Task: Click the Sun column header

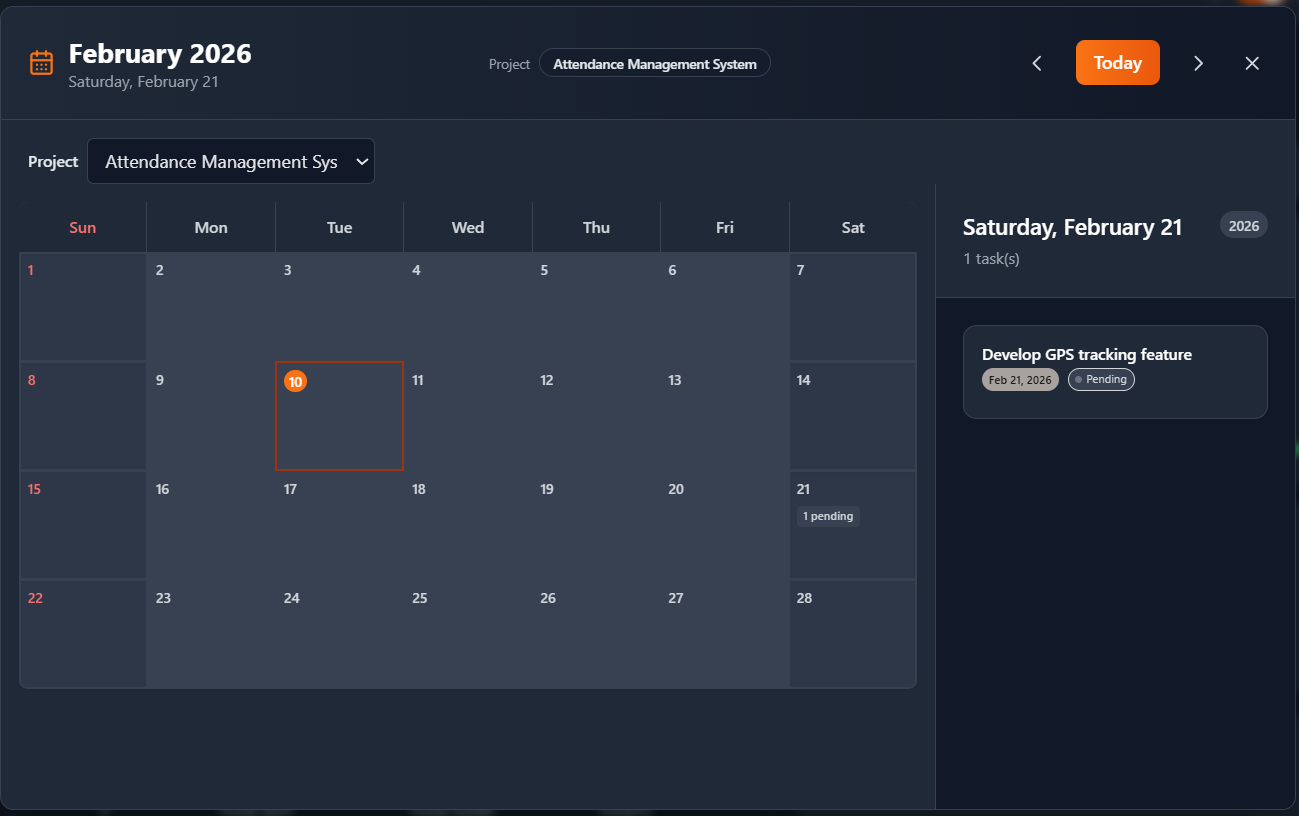Action: click(x=83, y=227)
